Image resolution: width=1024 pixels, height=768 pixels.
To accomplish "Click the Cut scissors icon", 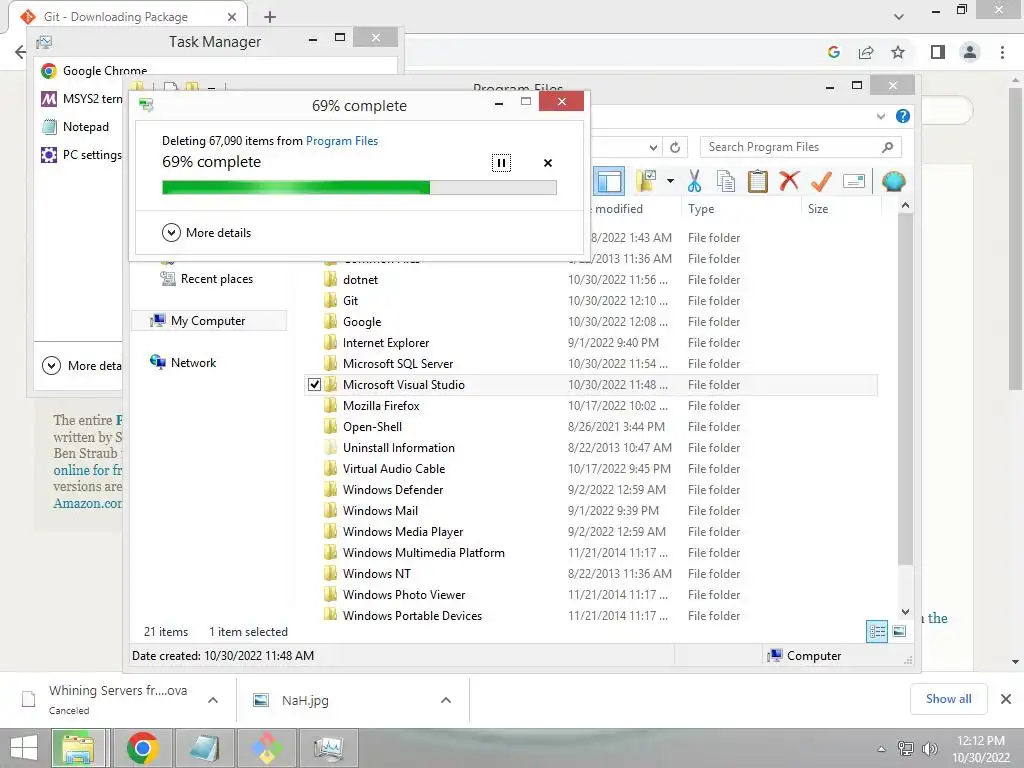I will pyautogui.click(x=694, y=181).
